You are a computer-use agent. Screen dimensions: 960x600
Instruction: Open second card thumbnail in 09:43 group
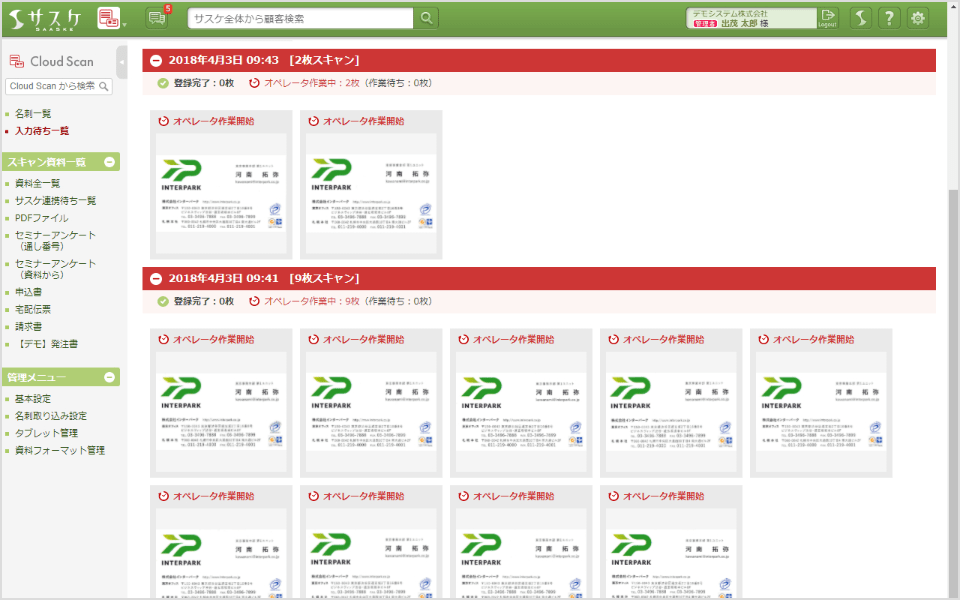click(x=371, y=193)
